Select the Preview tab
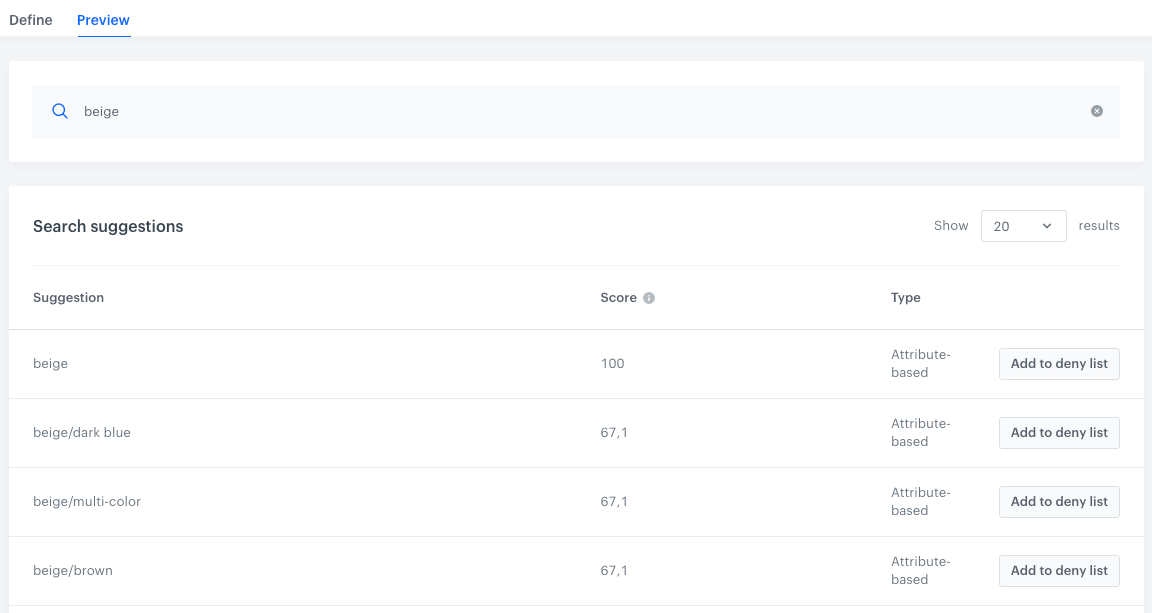Image resolution: width=1152 pixels, height=613 pixels. coord(103,20)
